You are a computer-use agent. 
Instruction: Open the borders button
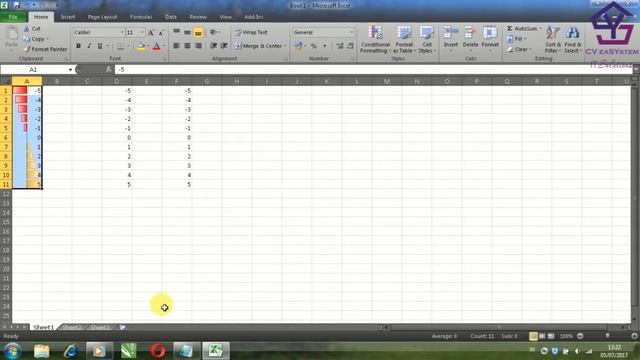pyautogui.click(x=120, y=47)
